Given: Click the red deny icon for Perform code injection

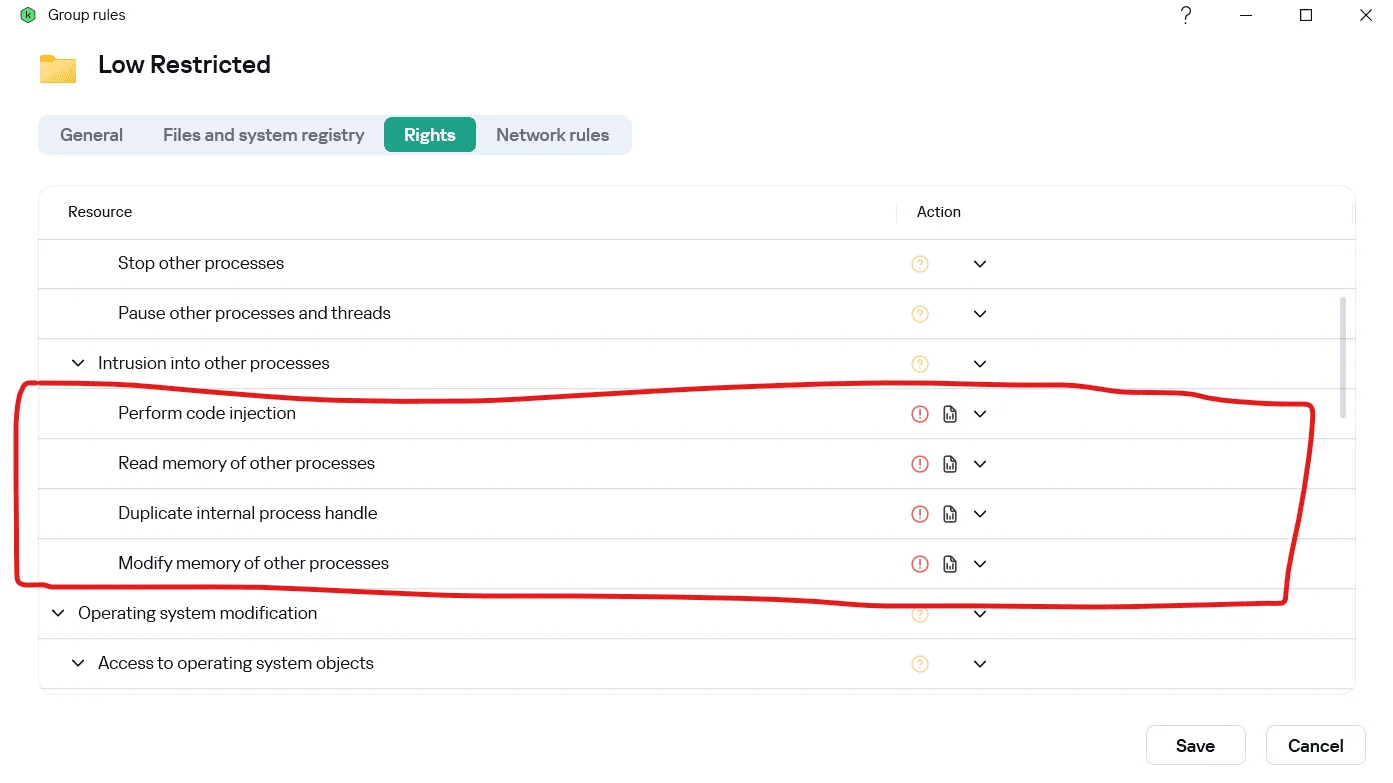Looking at the screenshot, I should click(920, 414).
